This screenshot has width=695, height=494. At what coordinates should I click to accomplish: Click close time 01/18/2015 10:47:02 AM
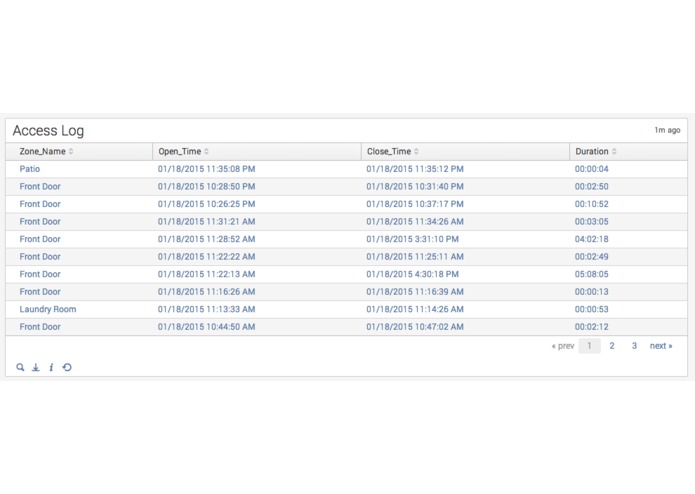click(x=415, y=327)
